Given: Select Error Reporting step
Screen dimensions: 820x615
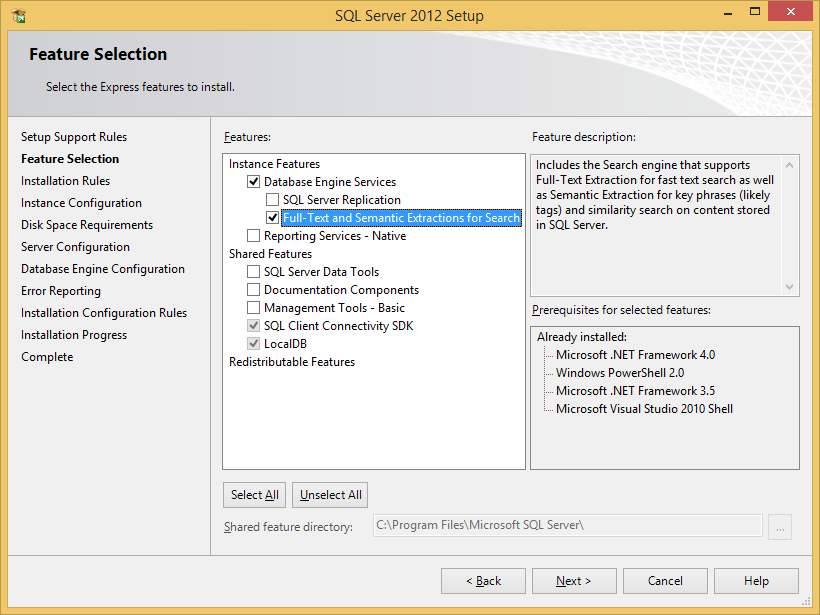Looking at the screenshot, I should pyautogui.click(x=61, y=291).
